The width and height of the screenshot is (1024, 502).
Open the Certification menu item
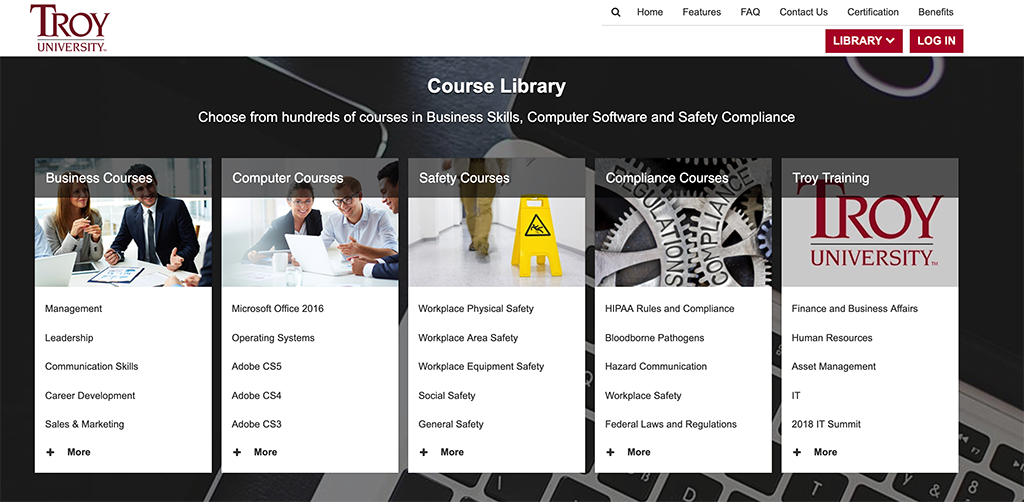873,12
